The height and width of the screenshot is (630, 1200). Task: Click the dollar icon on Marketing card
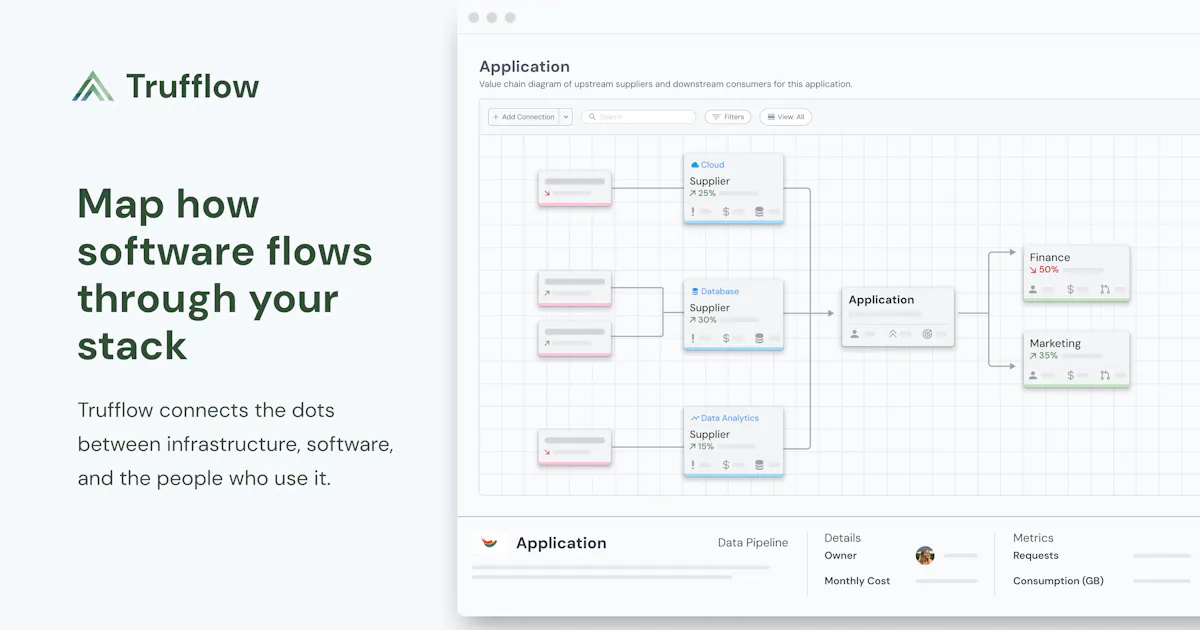tap(1070, 376)
